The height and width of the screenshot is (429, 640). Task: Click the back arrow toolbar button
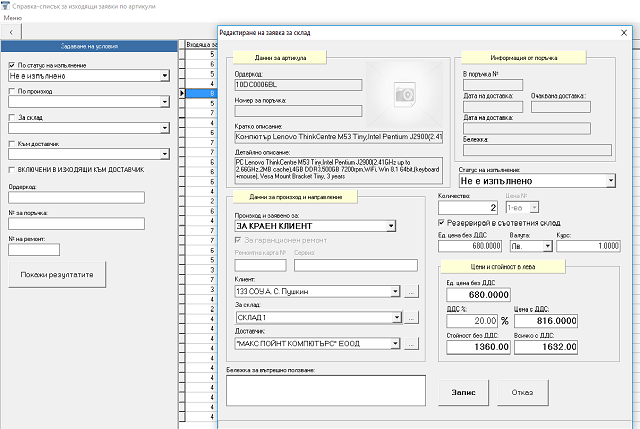[11, 32]
